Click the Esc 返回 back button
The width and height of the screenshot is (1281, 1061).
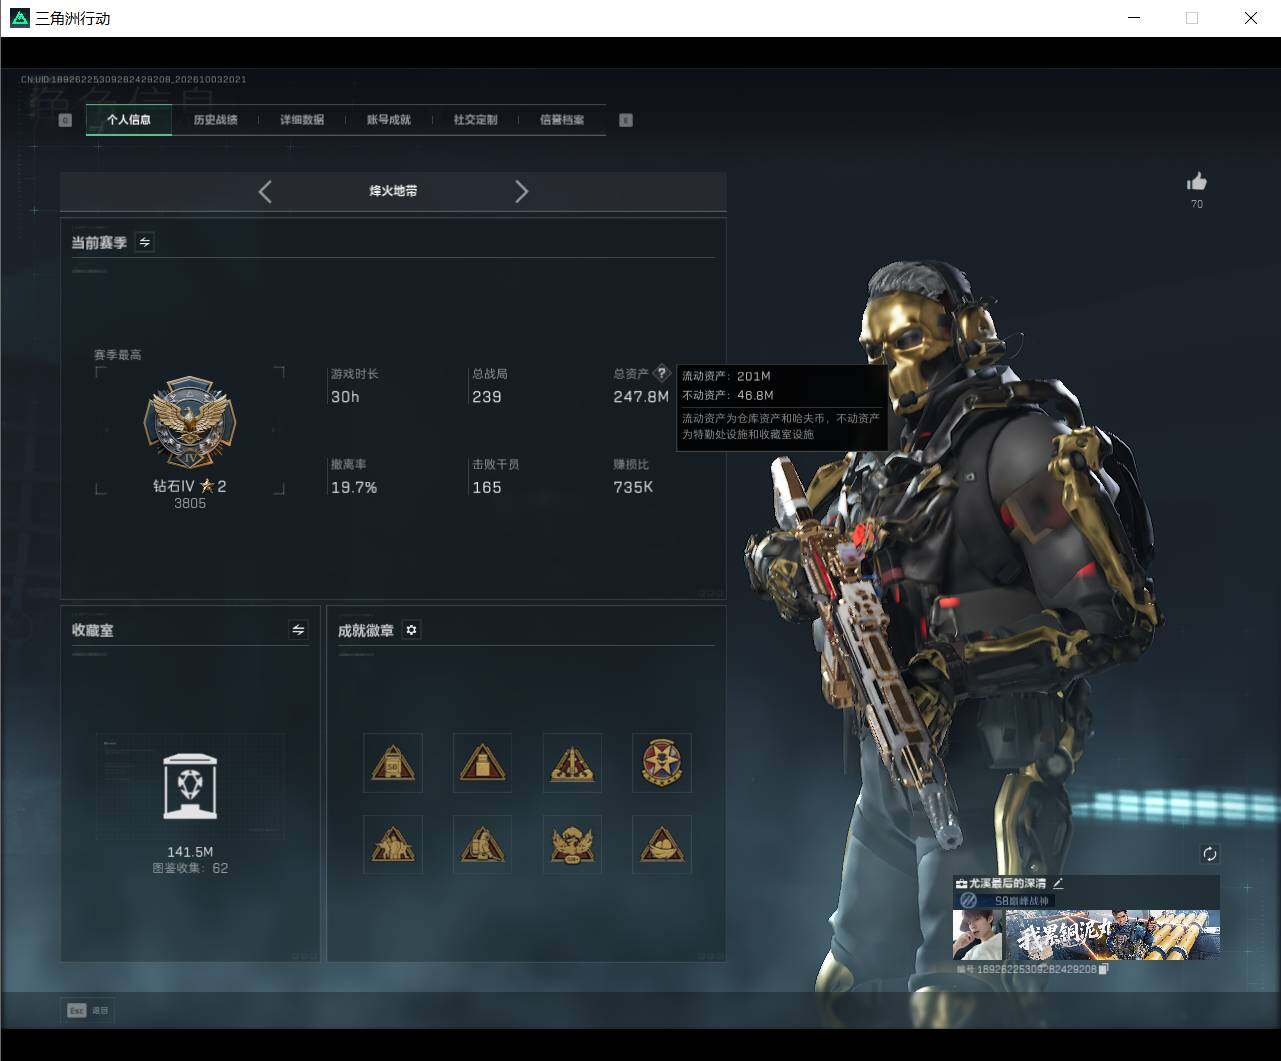coord(88,1010)
